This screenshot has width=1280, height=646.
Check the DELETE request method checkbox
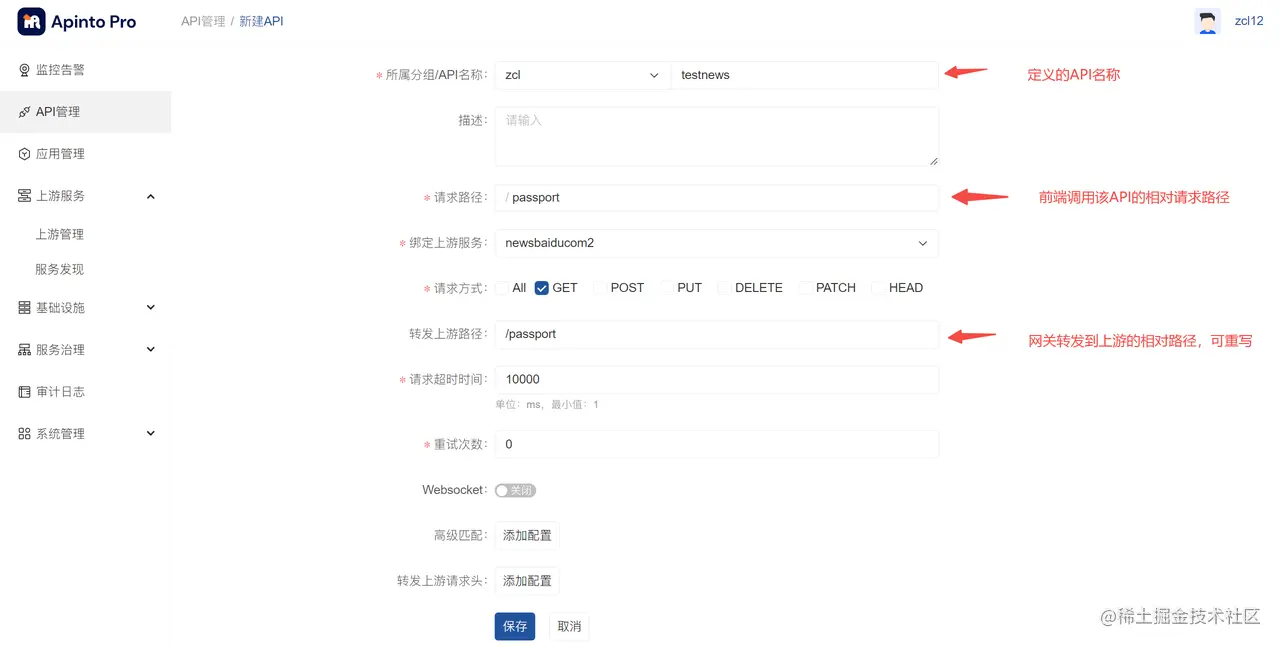(x=725, y=288)
